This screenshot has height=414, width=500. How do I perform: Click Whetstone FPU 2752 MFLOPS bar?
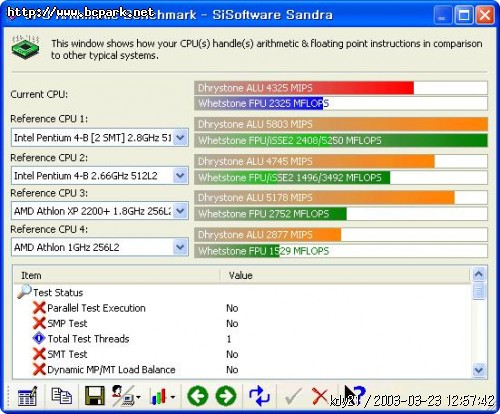[271, 214]
